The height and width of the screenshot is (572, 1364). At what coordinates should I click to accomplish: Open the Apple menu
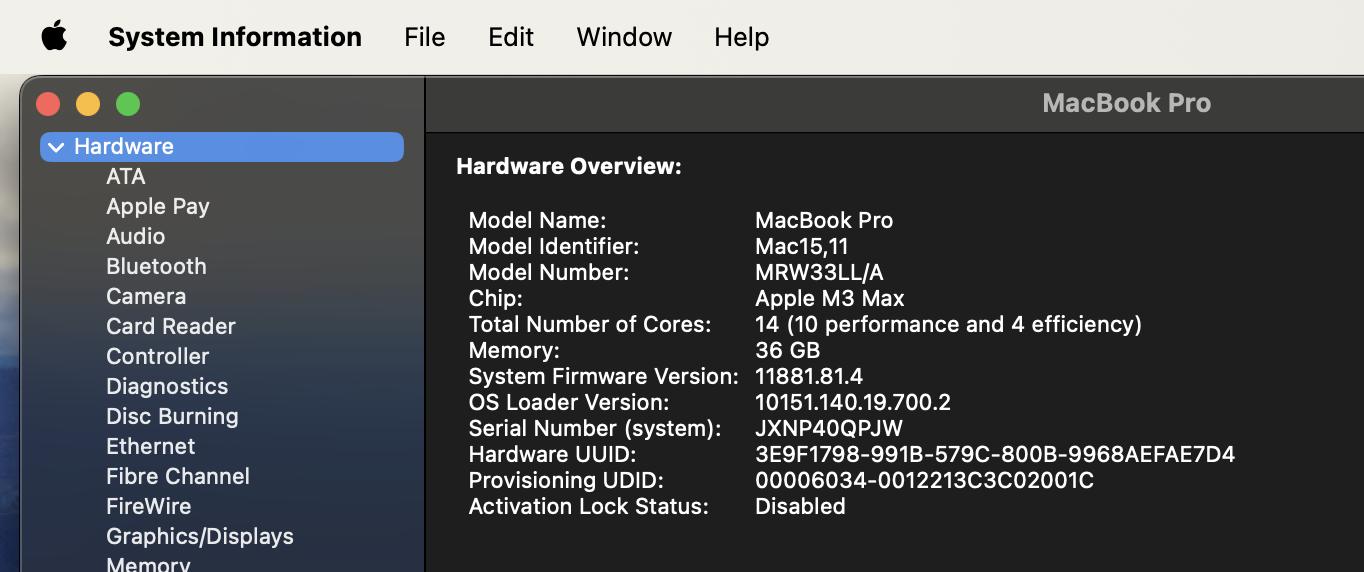click(54, 37)
